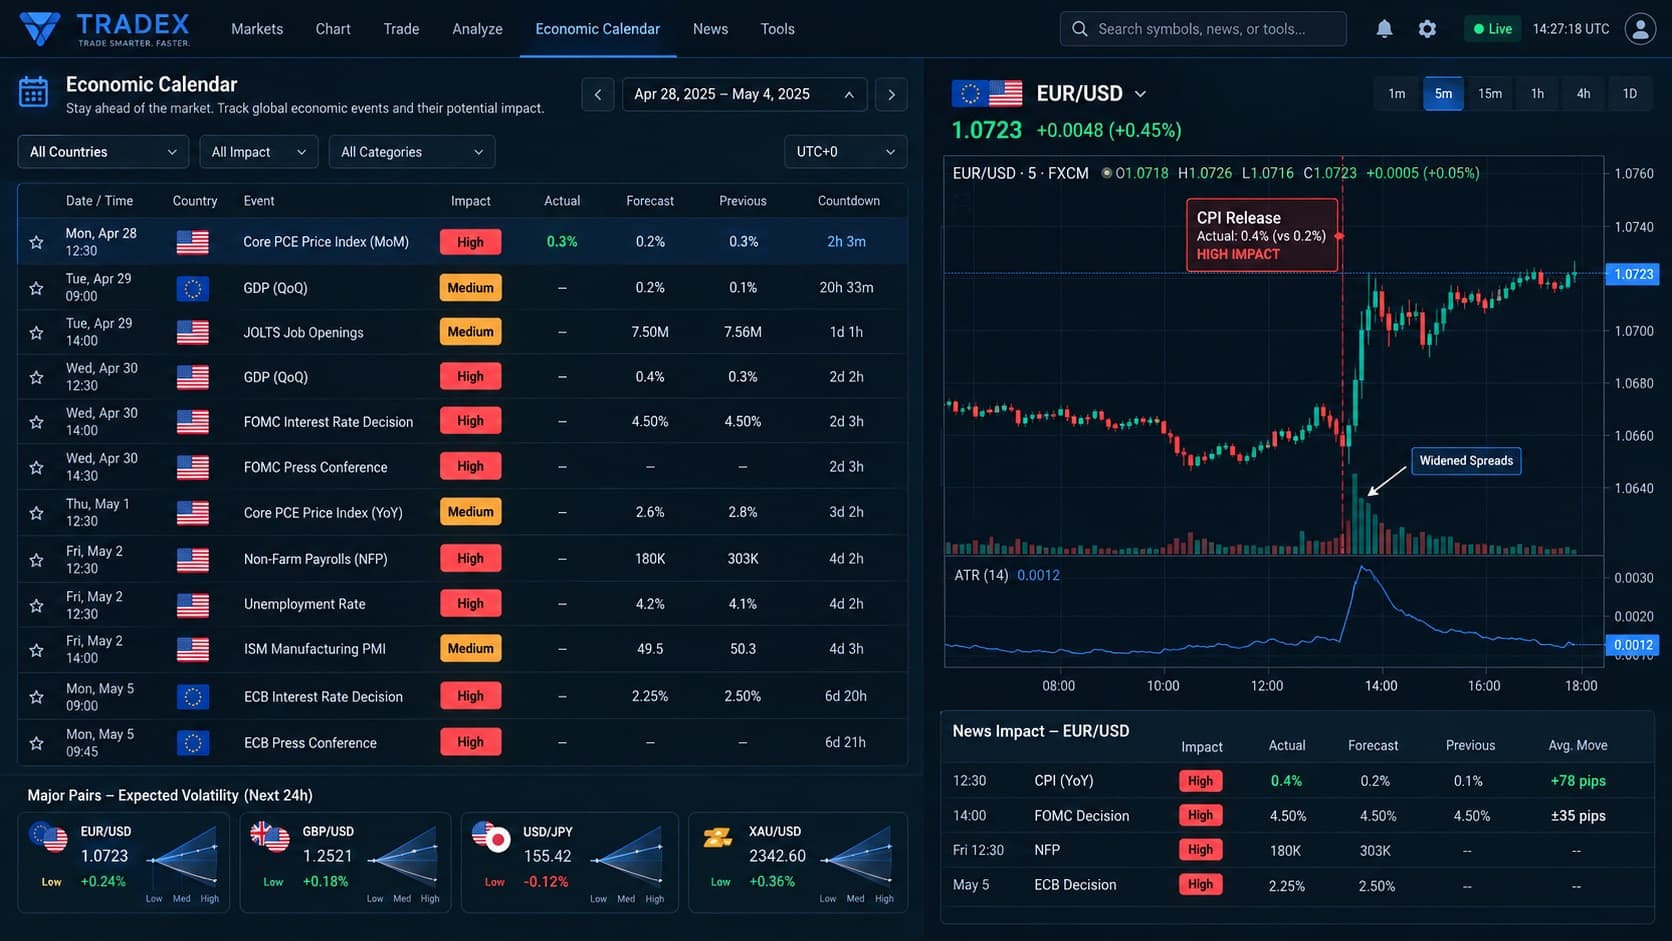Select the 1m timeframe button
1672x941 pixels.
tap(1396, 93)
